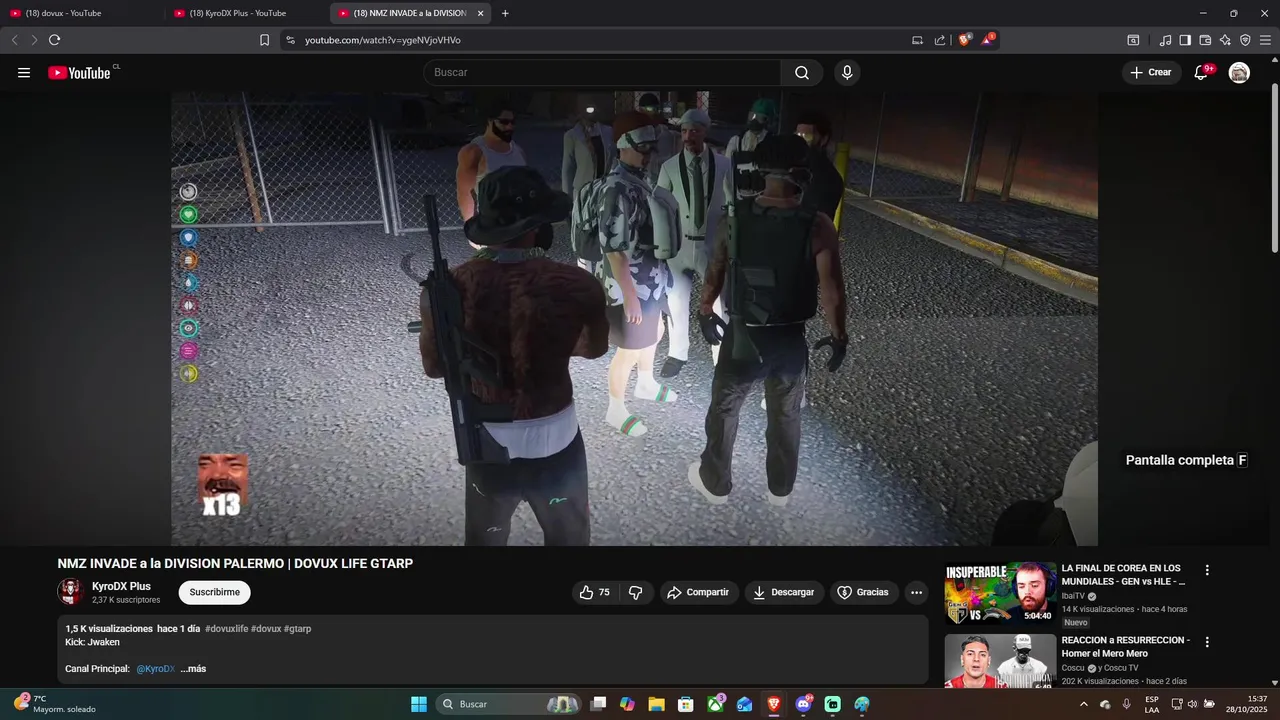Click the Brave Shields lion icon
This screenshot has height=720, width=1280.
(964, 40)
